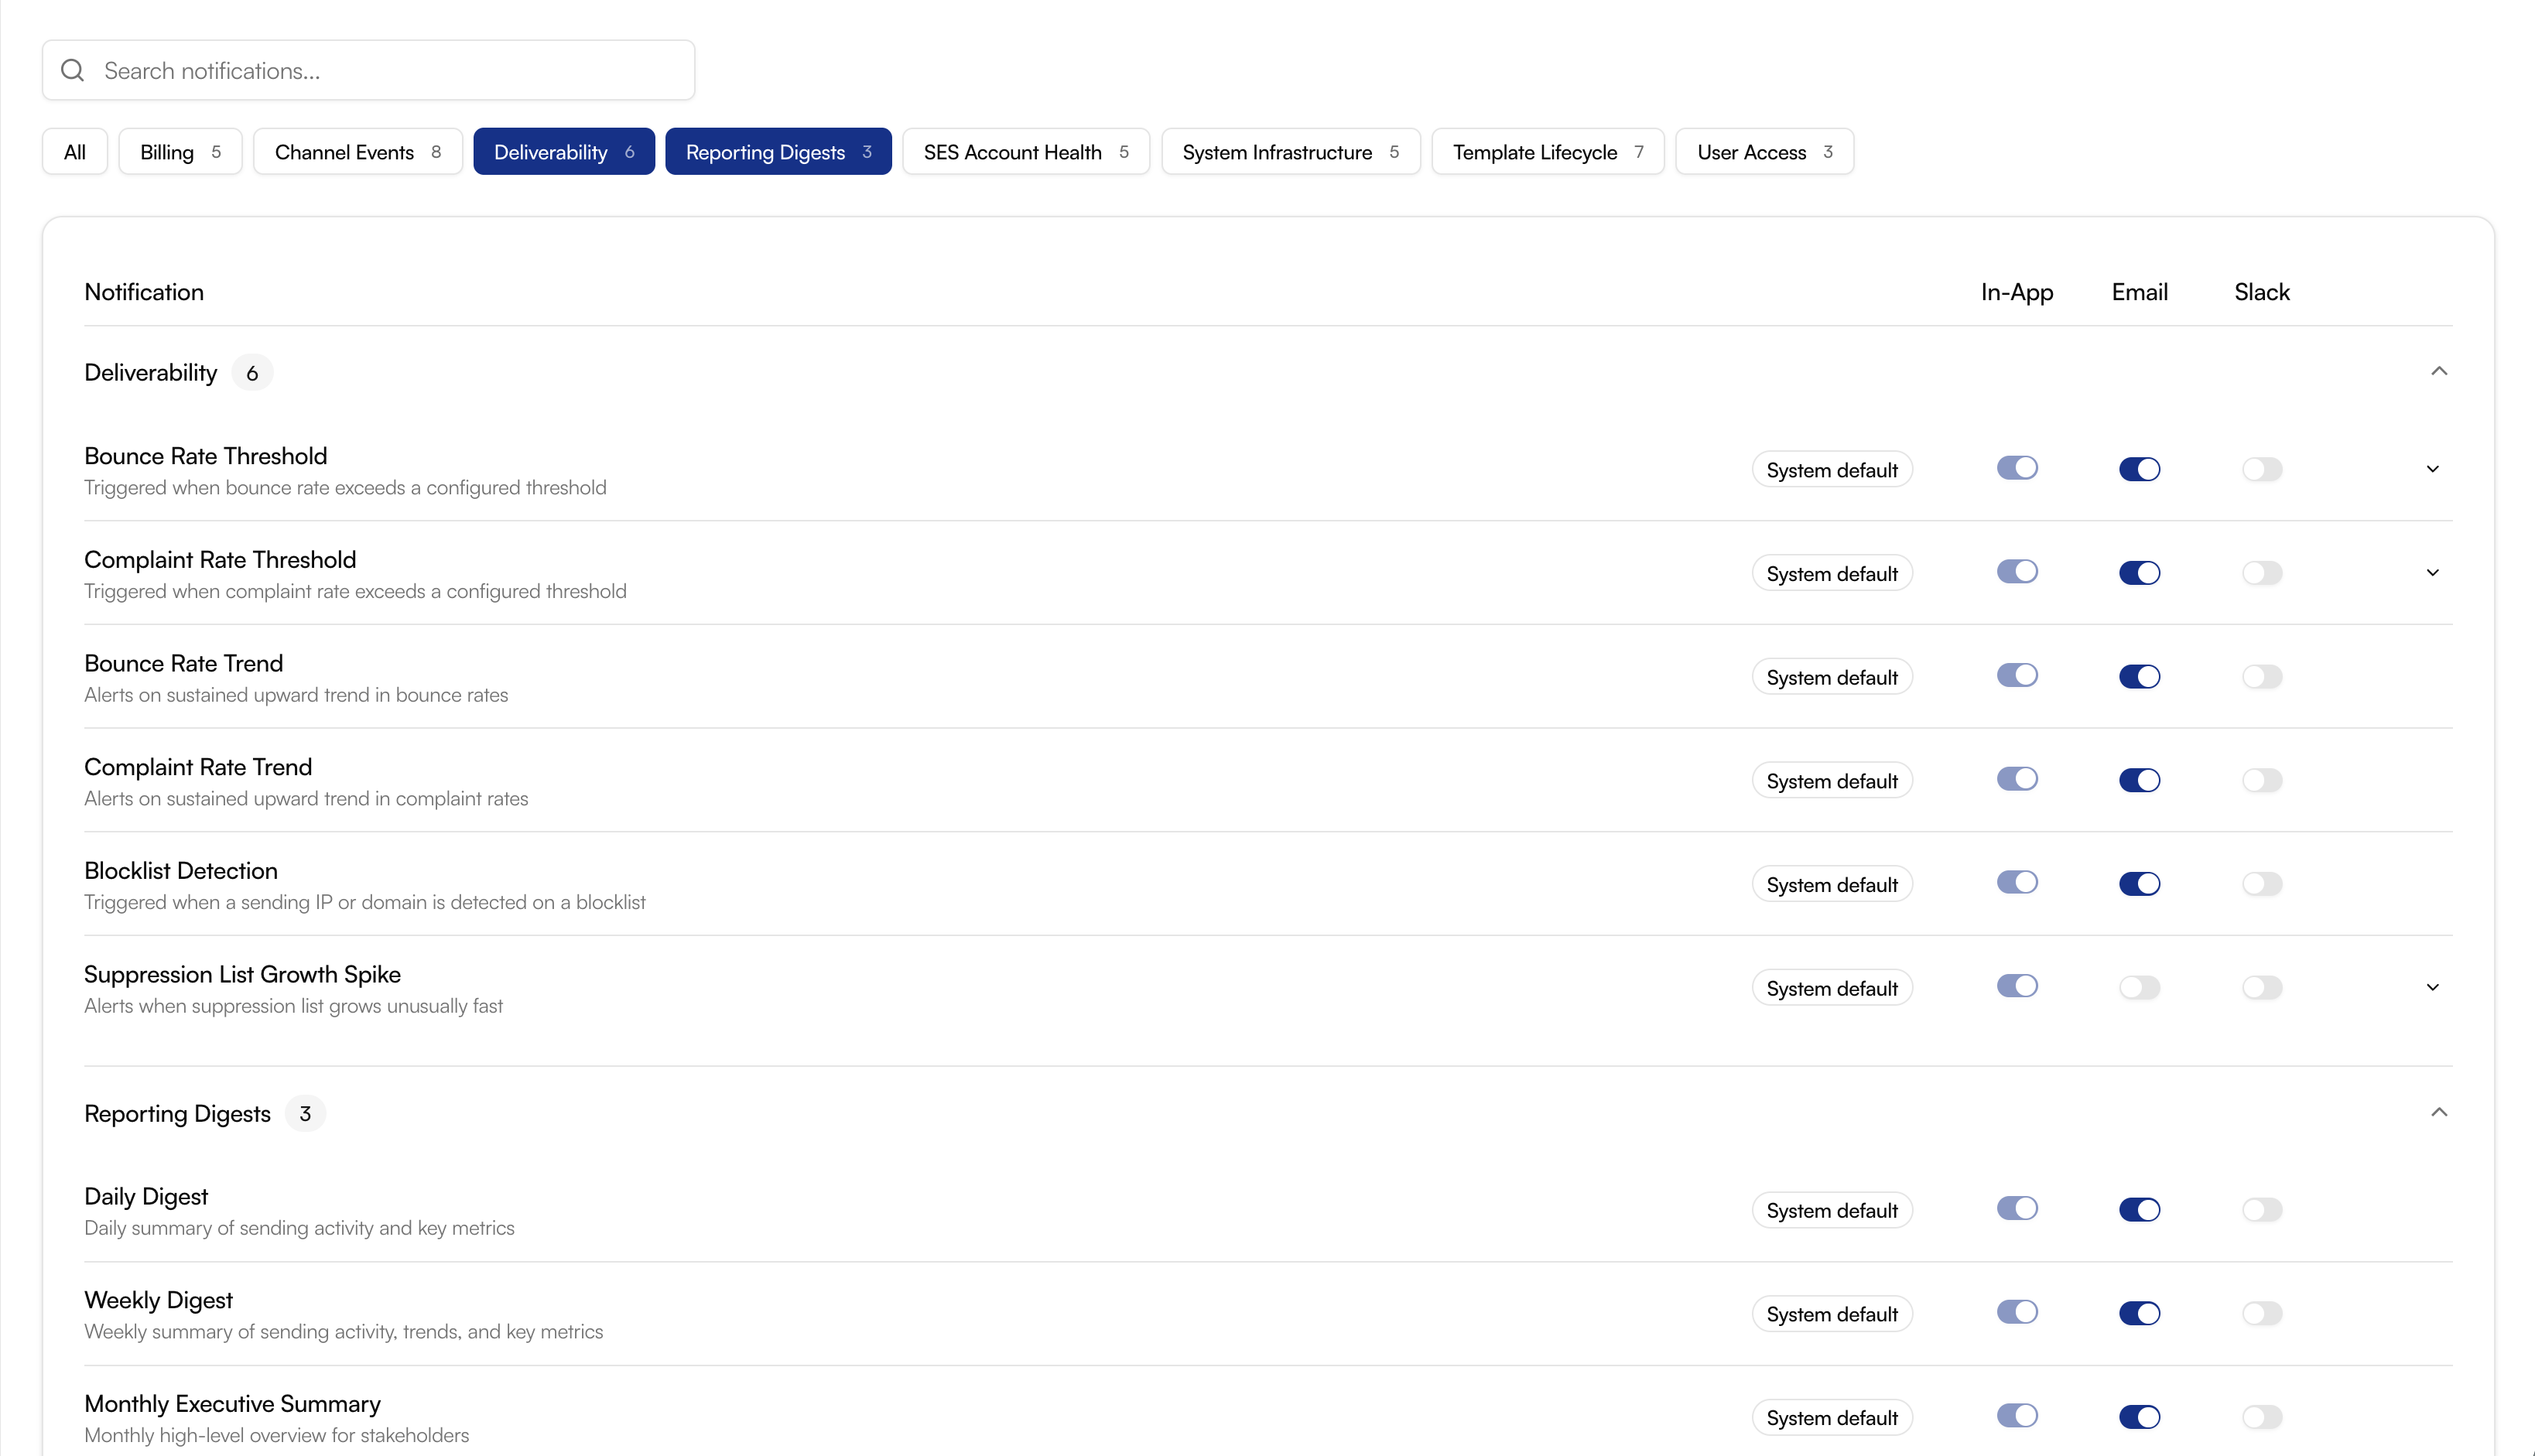The height and width of the screenshot is (1456, 2535).
Task: Expand Suppression List Growth Spike row
Action: click(2432, 987)
